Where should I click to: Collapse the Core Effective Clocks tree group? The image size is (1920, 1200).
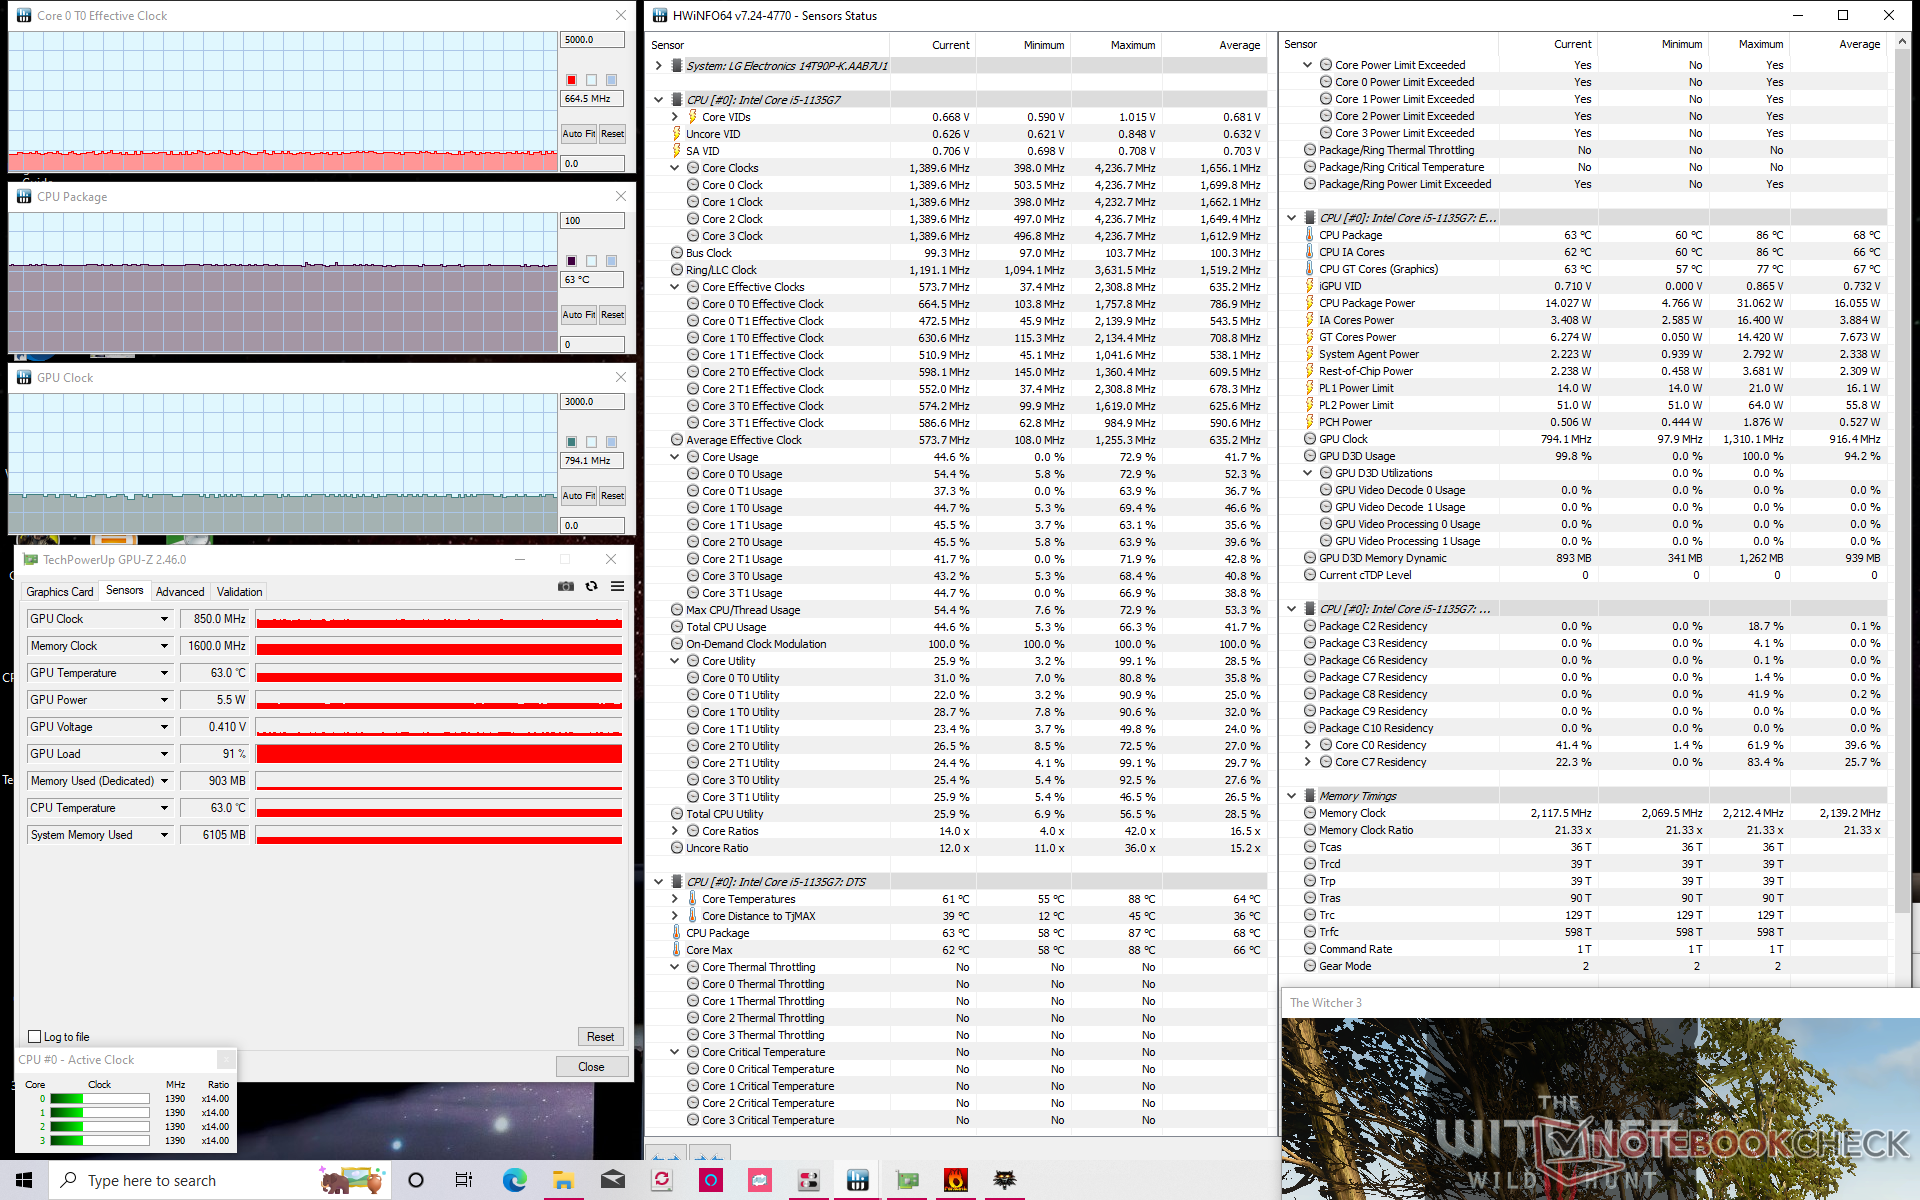(675, 287)
